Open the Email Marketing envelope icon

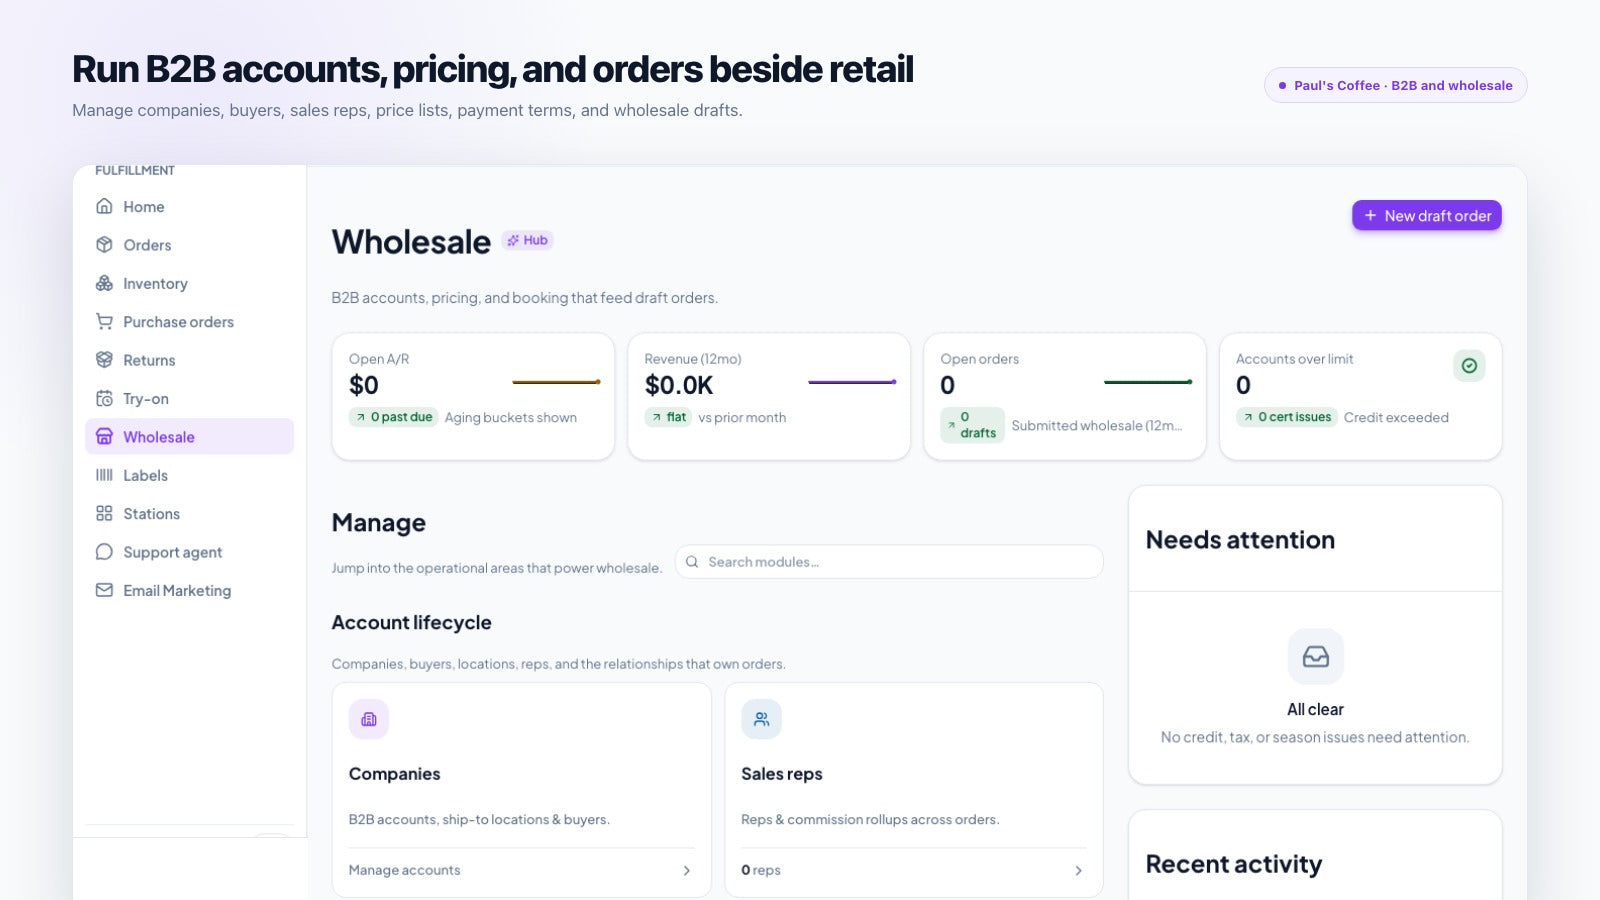click(x=104, y=590)
